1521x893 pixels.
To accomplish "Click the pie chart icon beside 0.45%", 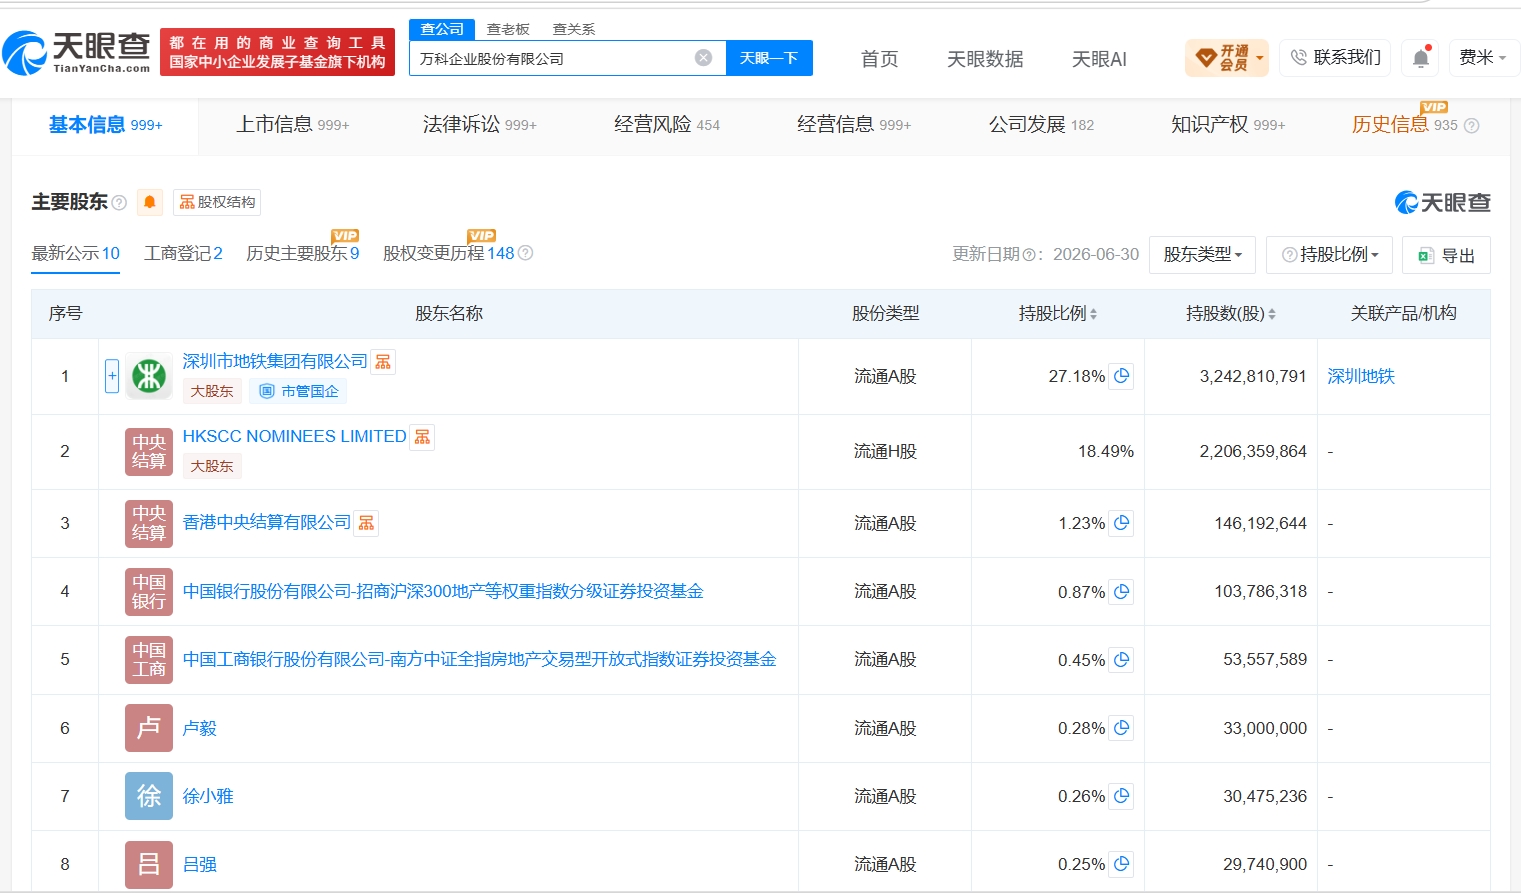I will (1122, 660).
